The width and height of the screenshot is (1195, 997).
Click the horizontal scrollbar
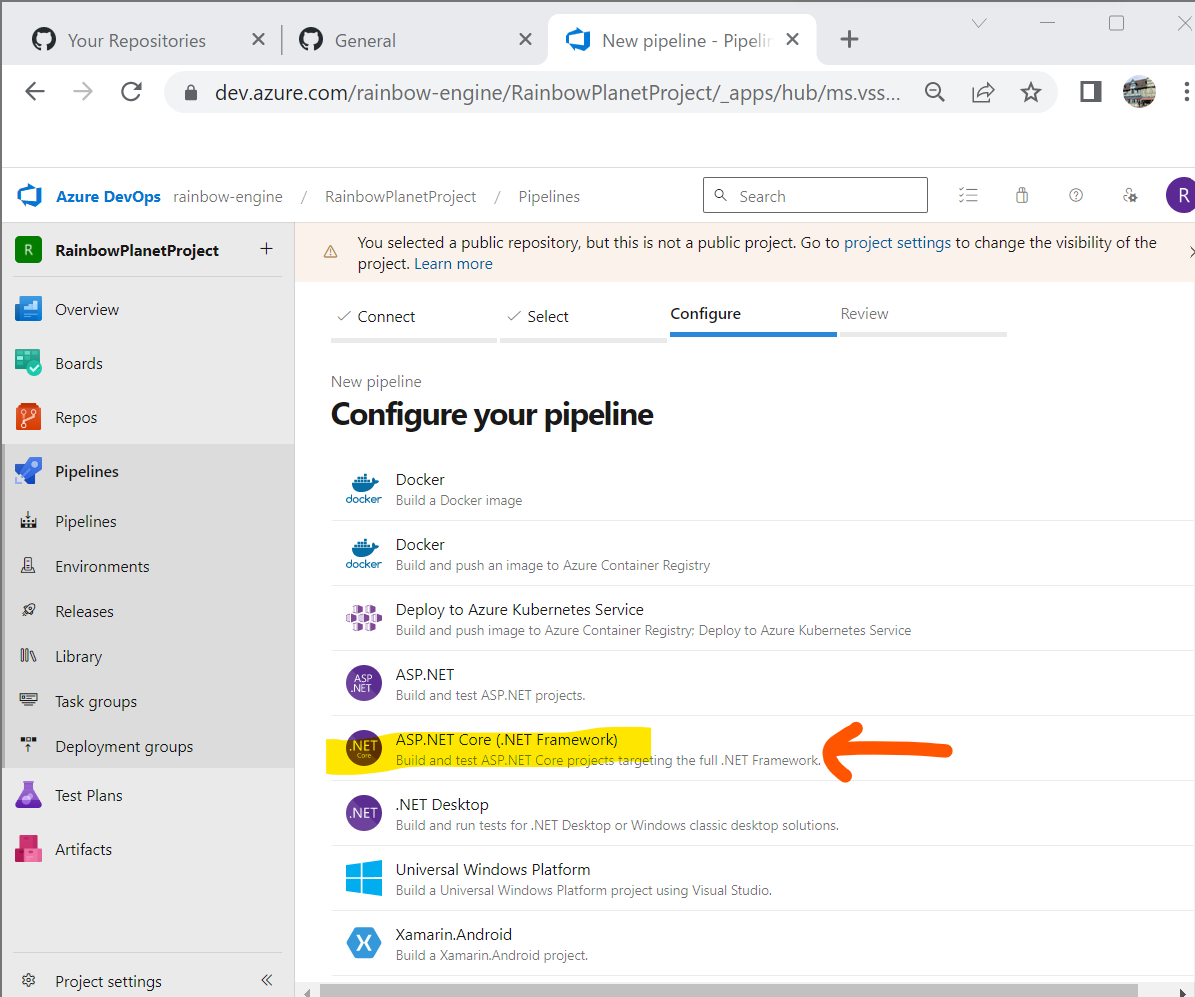coord(729,990)
